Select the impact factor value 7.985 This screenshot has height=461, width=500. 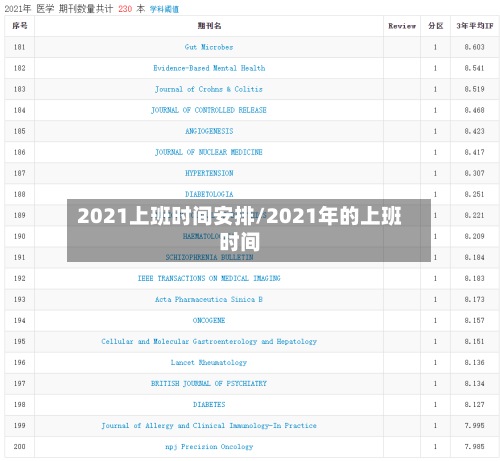tap(474, 446)
